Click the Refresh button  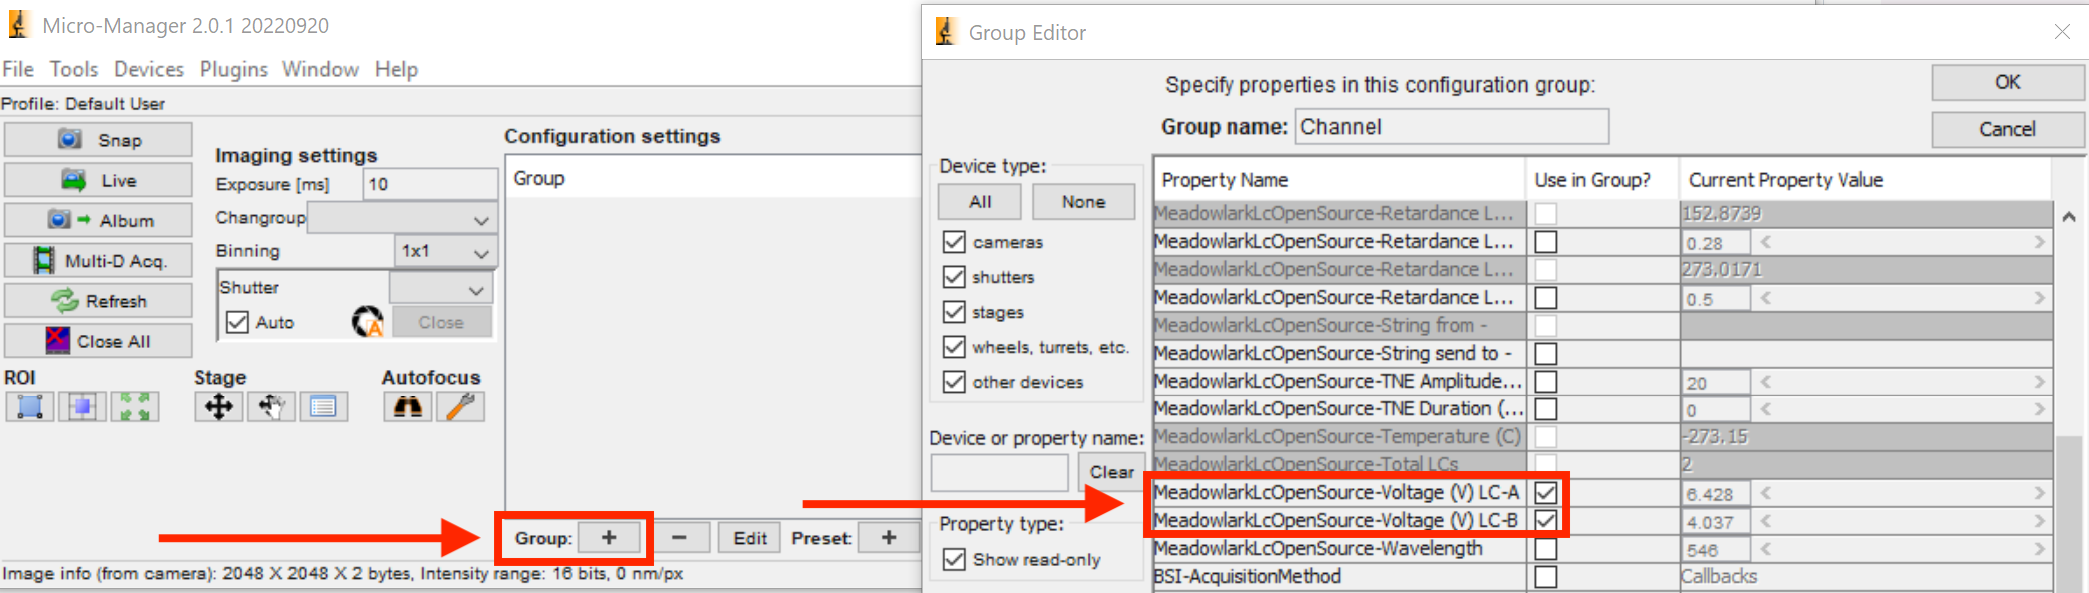point(98,300)
